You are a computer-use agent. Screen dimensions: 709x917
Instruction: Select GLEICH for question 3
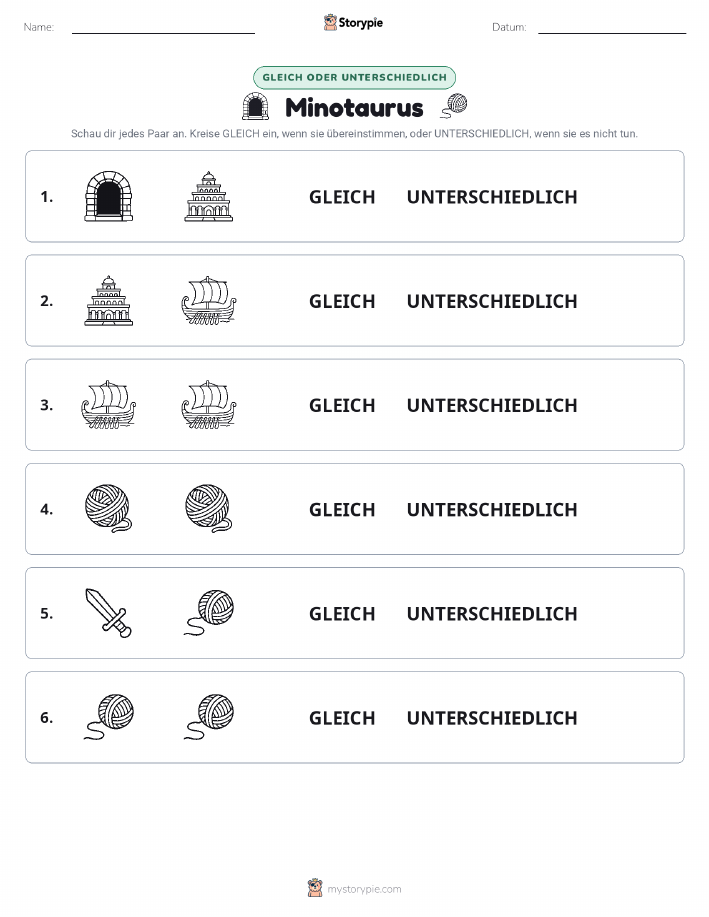tap(342, 405)
